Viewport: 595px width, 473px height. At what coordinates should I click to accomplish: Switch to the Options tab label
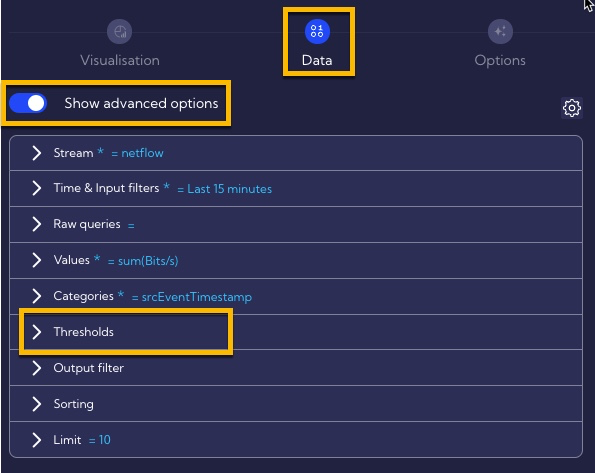point(500,60)
